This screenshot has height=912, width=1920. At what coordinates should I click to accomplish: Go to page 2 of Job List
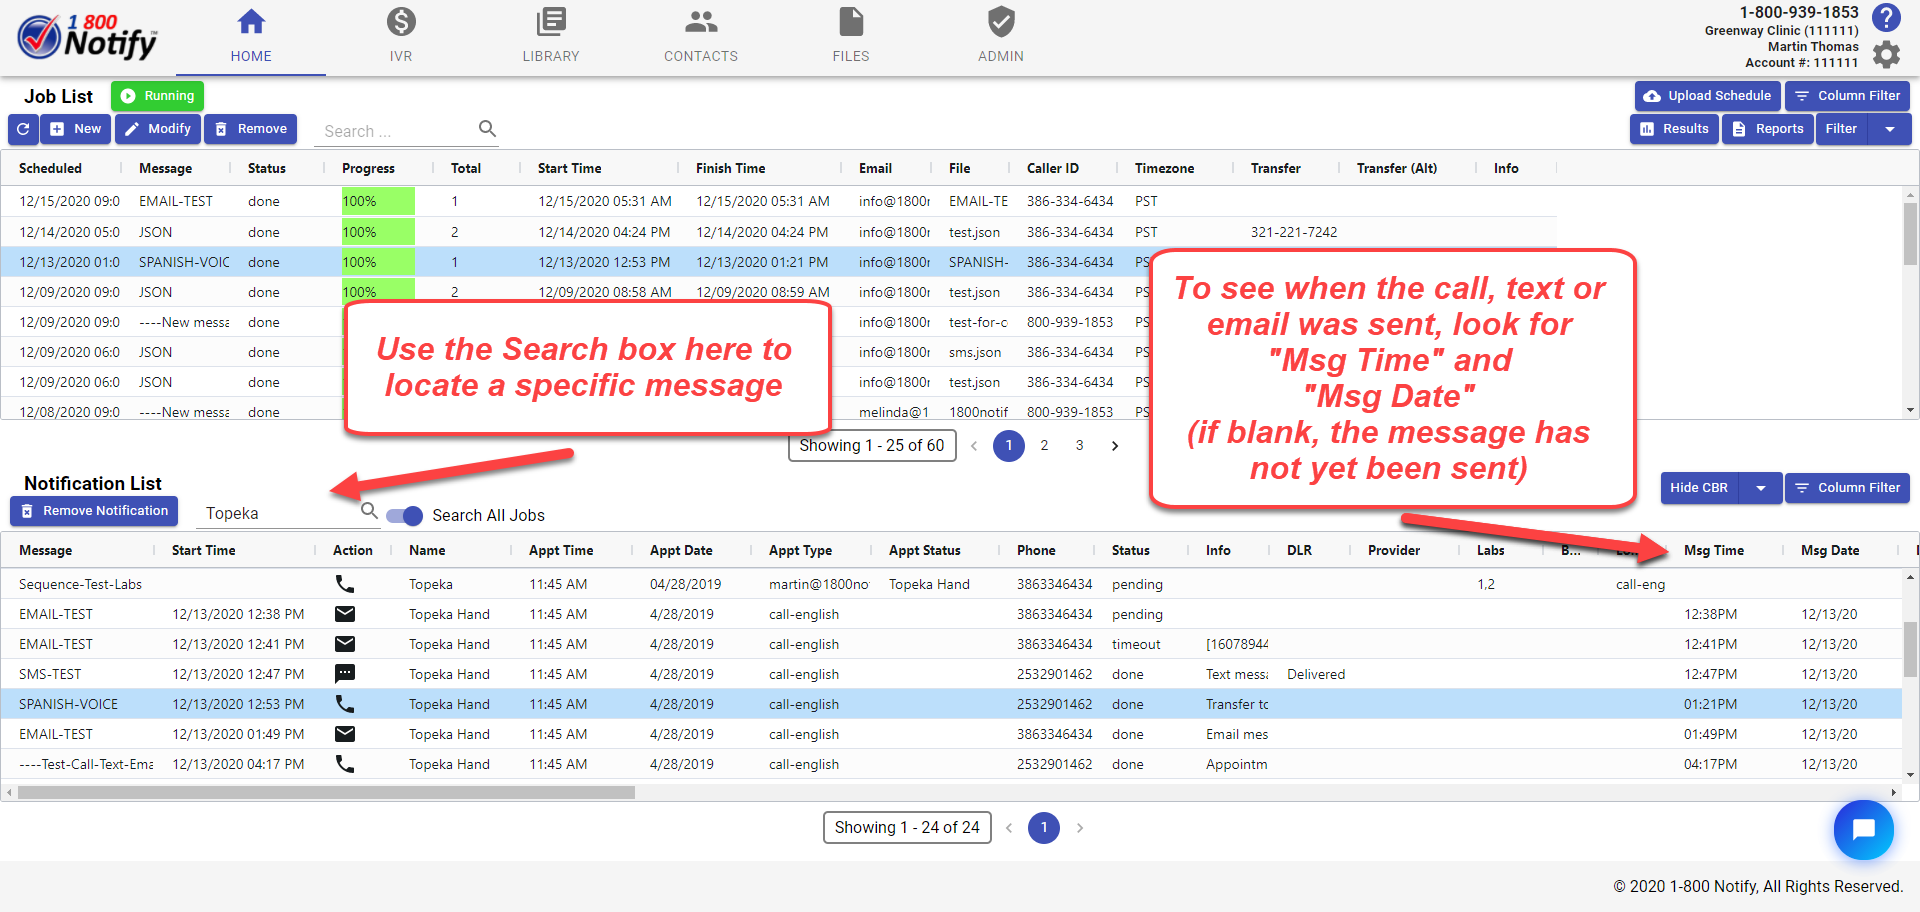pyautogui.click(x=1044, y=446)
